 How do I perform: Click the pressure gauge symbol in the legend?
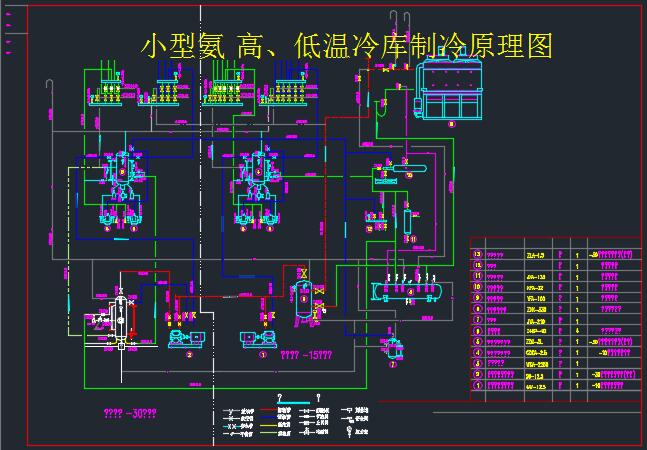(349, 432)
